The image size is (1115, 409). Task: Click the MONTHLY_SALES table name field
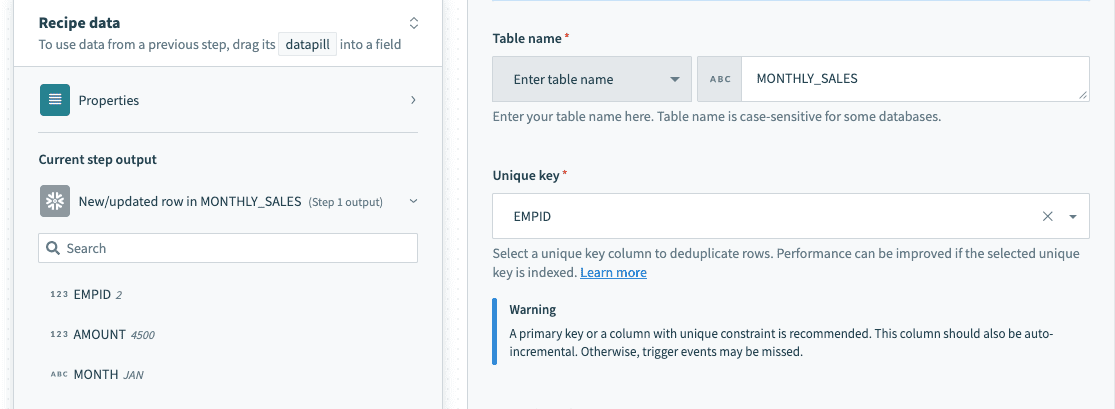point(915,79)
